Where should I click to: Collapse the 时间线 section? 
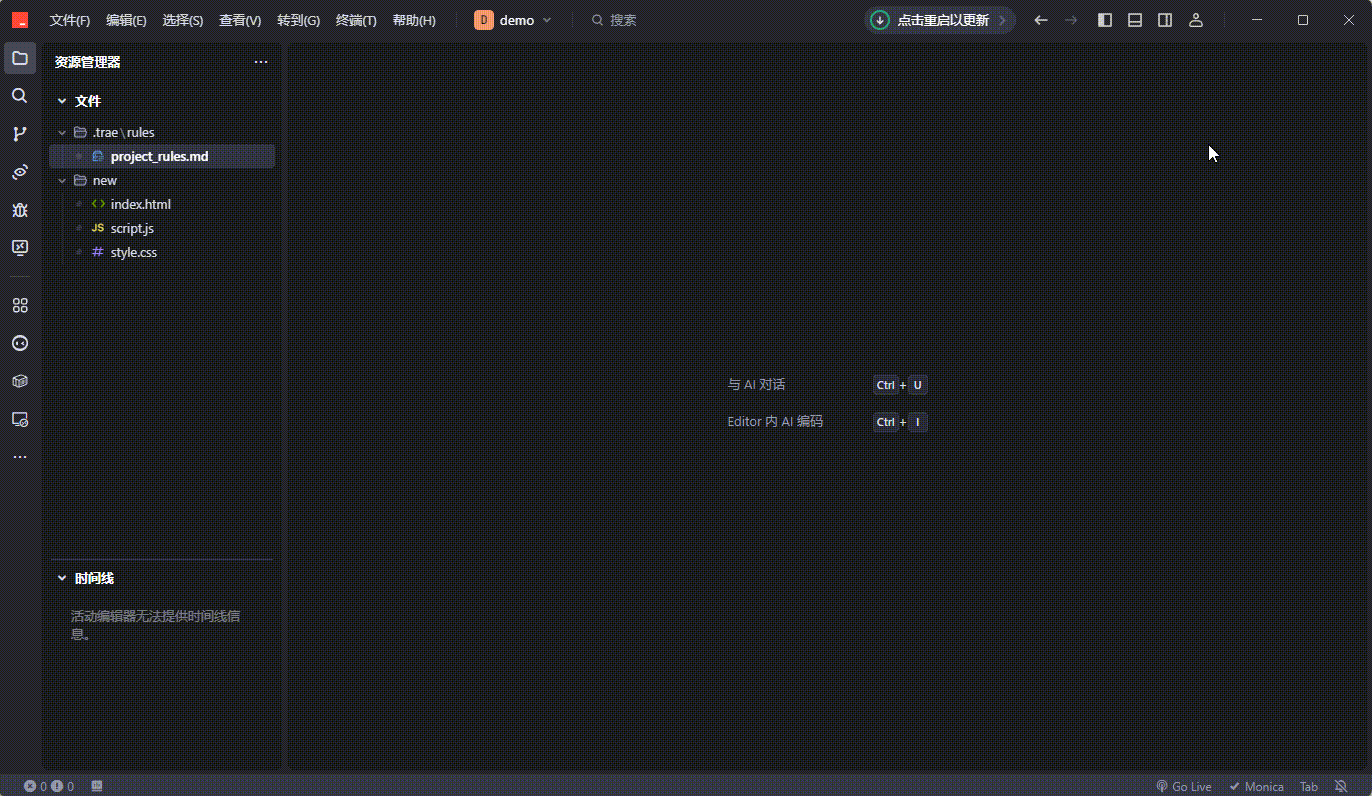coord(62,578)
